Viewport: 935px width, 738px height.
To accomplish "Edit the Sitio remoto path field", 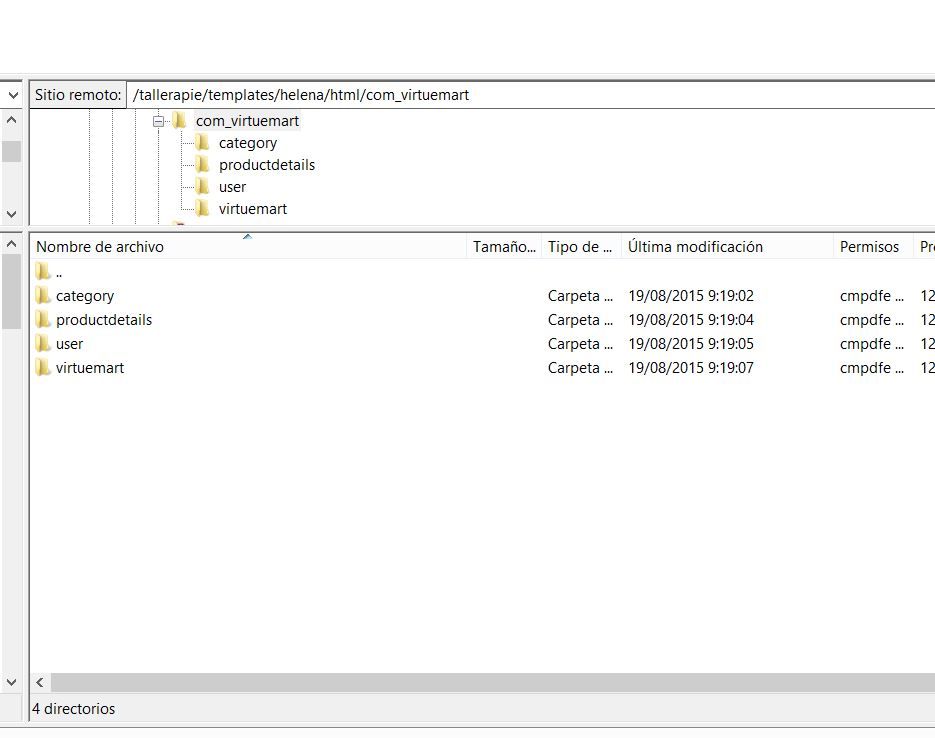I will 530,95.
